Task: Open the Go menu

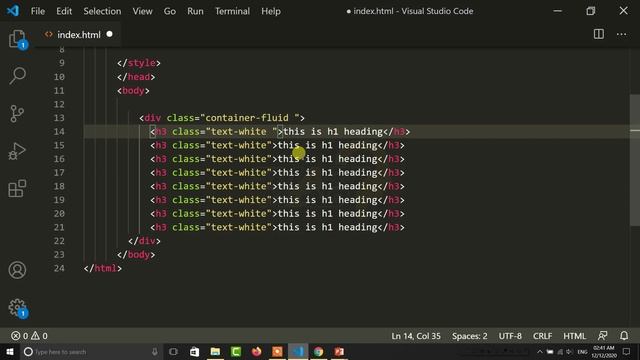Action: (169, 11)
